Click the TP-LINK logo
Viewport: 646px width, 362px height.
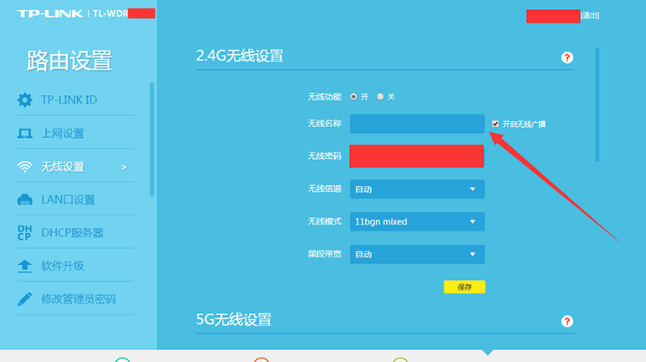[50, 14]
